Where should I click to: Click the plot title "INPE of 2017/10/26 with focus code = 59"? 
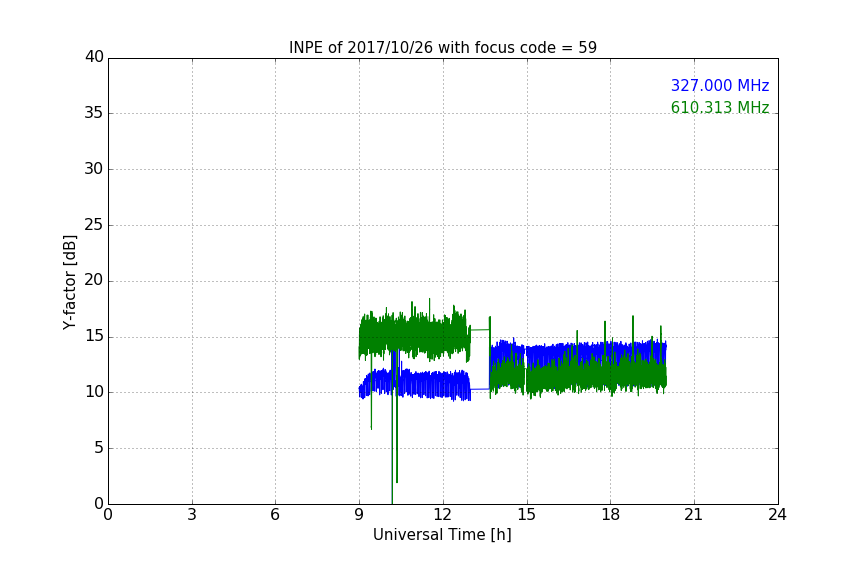[442, 48]
